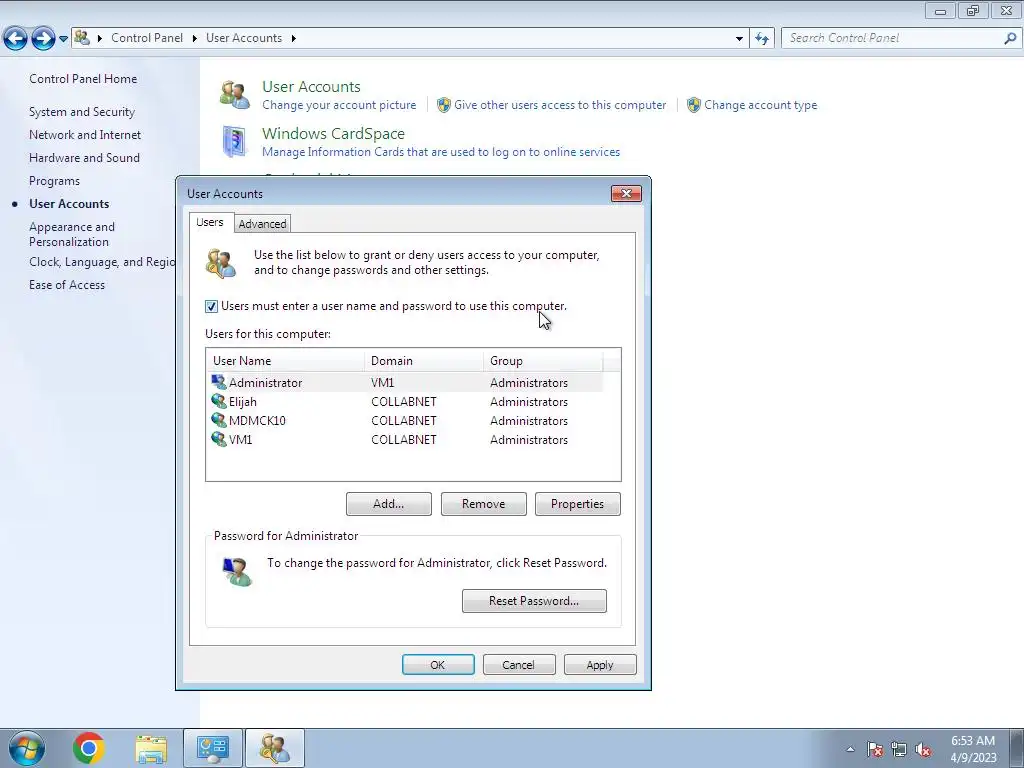Click Change account type link
This screenshot has height=768, width=1024.
pyautogui.click(x=760, y=105)
